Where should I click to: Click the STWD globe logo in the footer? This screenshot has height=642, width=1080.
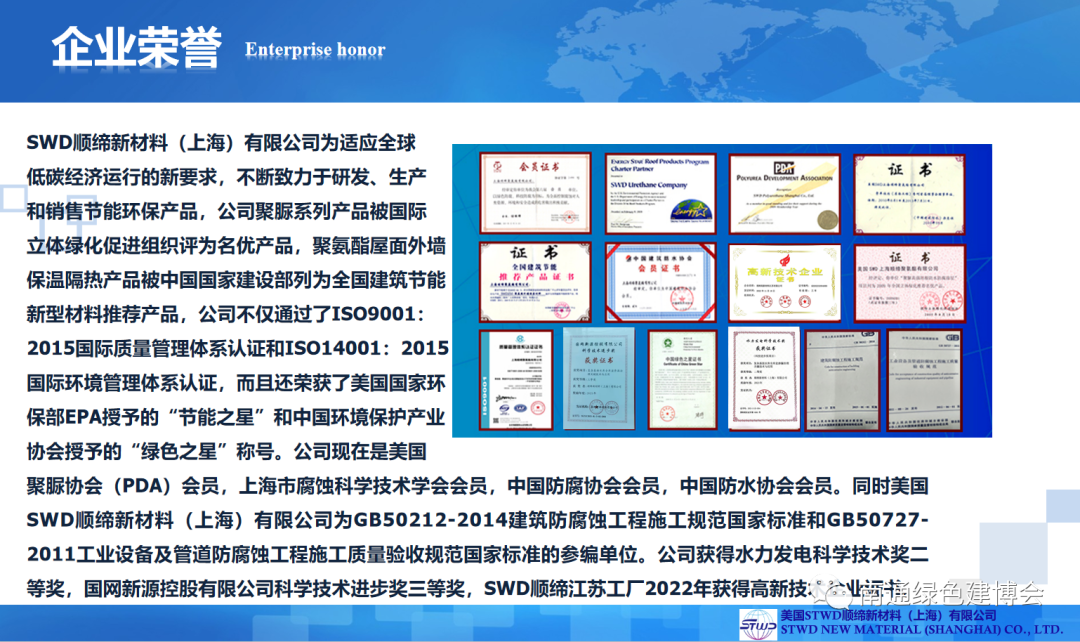coord(758,625)
